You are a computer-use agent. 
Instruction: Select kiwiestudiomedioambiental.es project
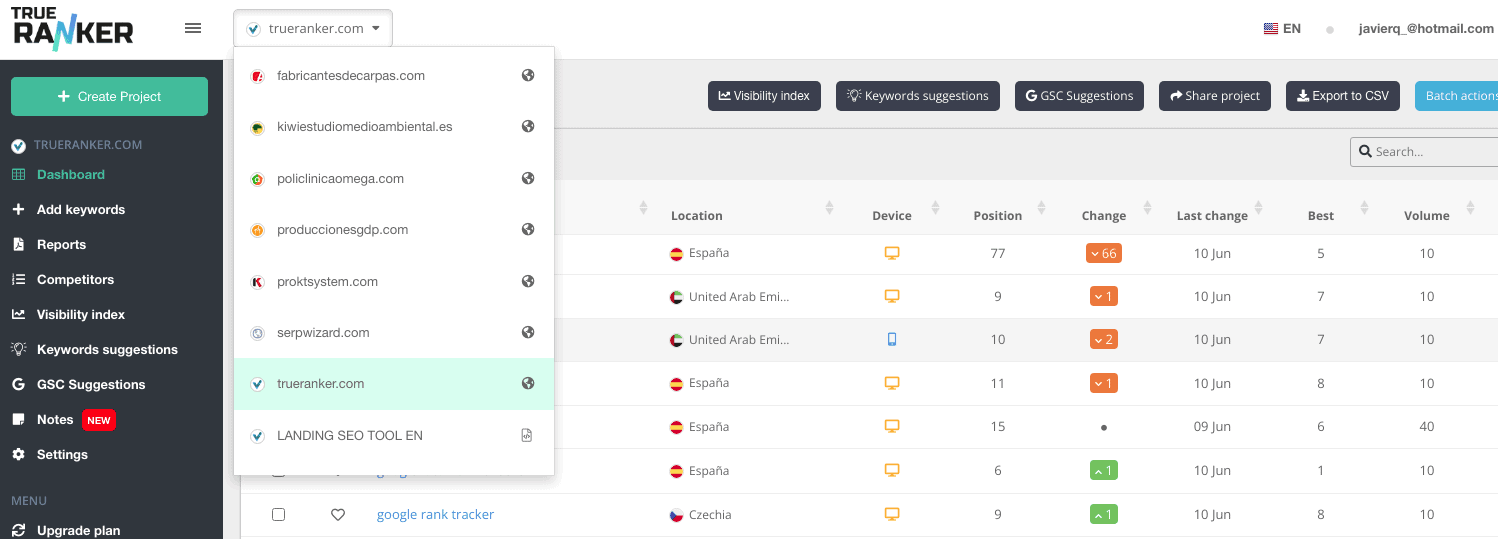(393, 127)
